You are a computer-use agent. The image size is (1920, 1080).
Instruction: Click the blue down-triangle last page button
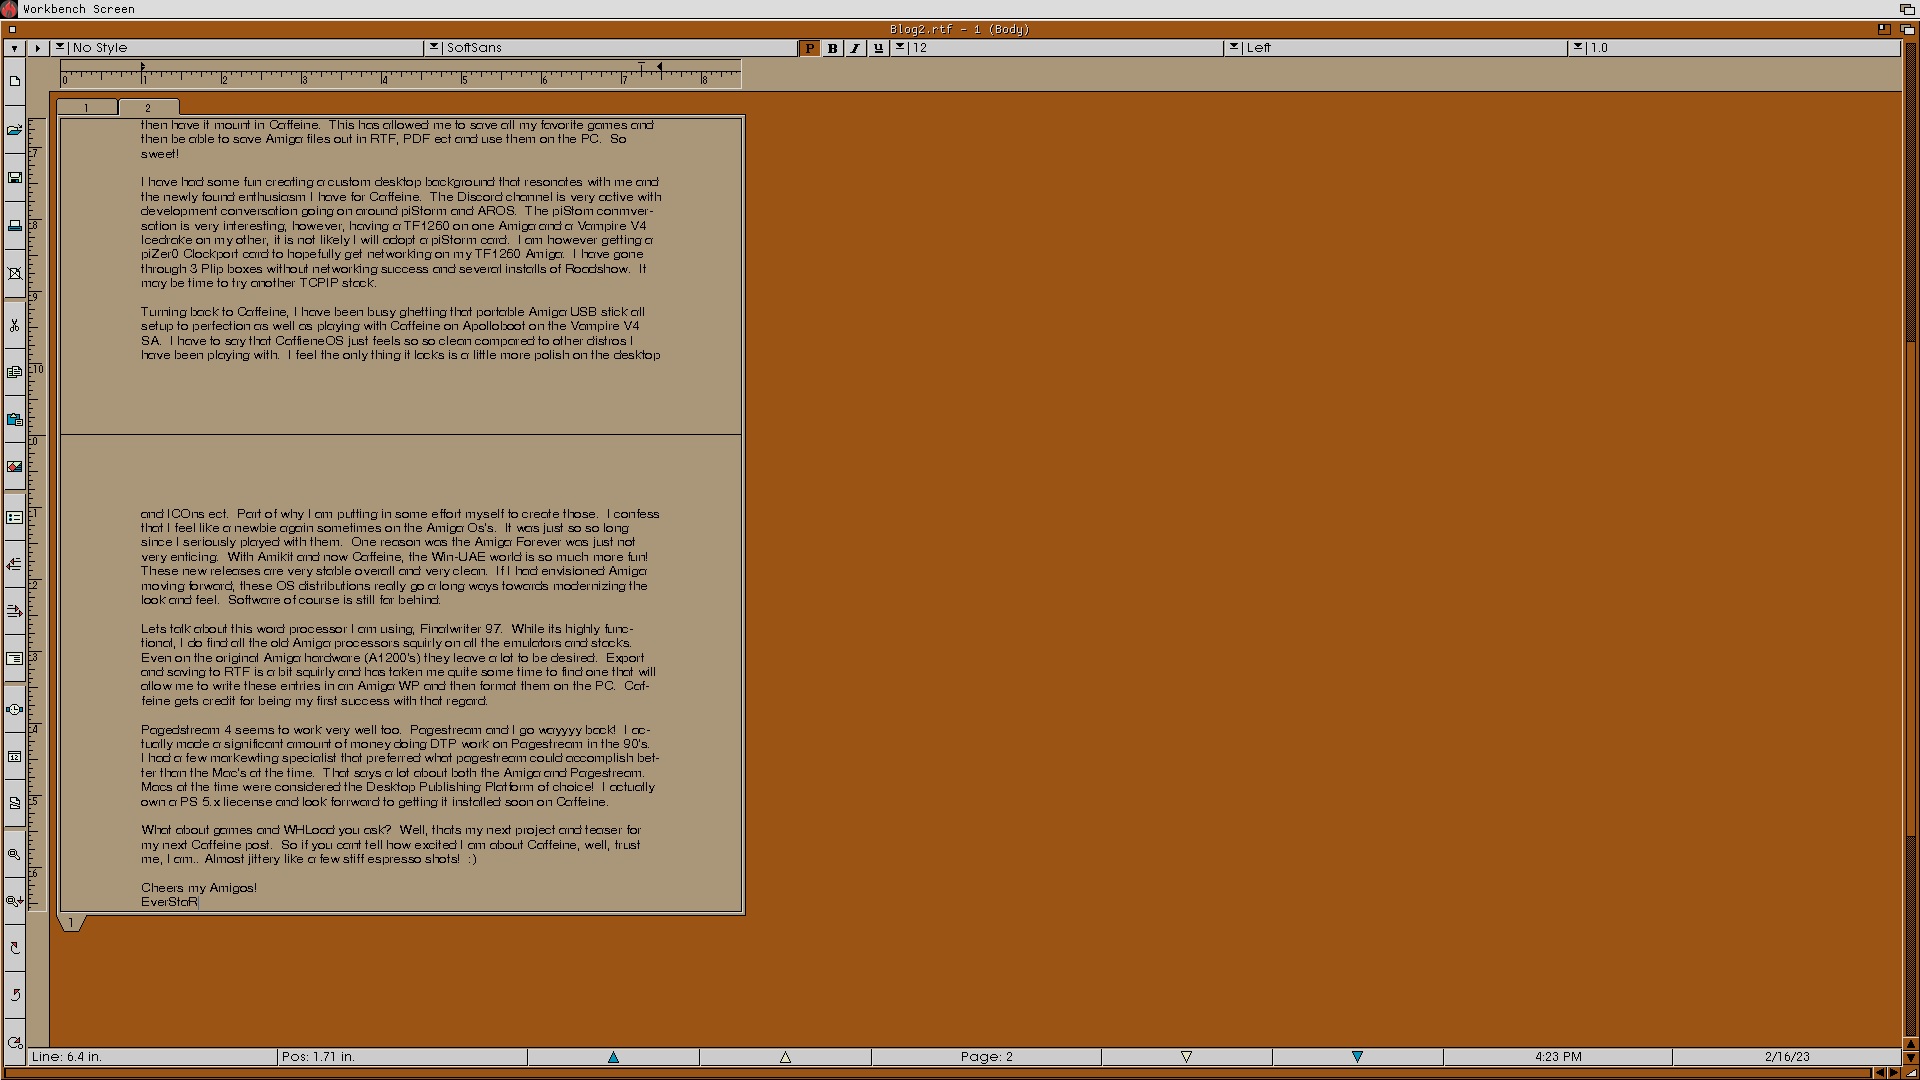1357,1057
